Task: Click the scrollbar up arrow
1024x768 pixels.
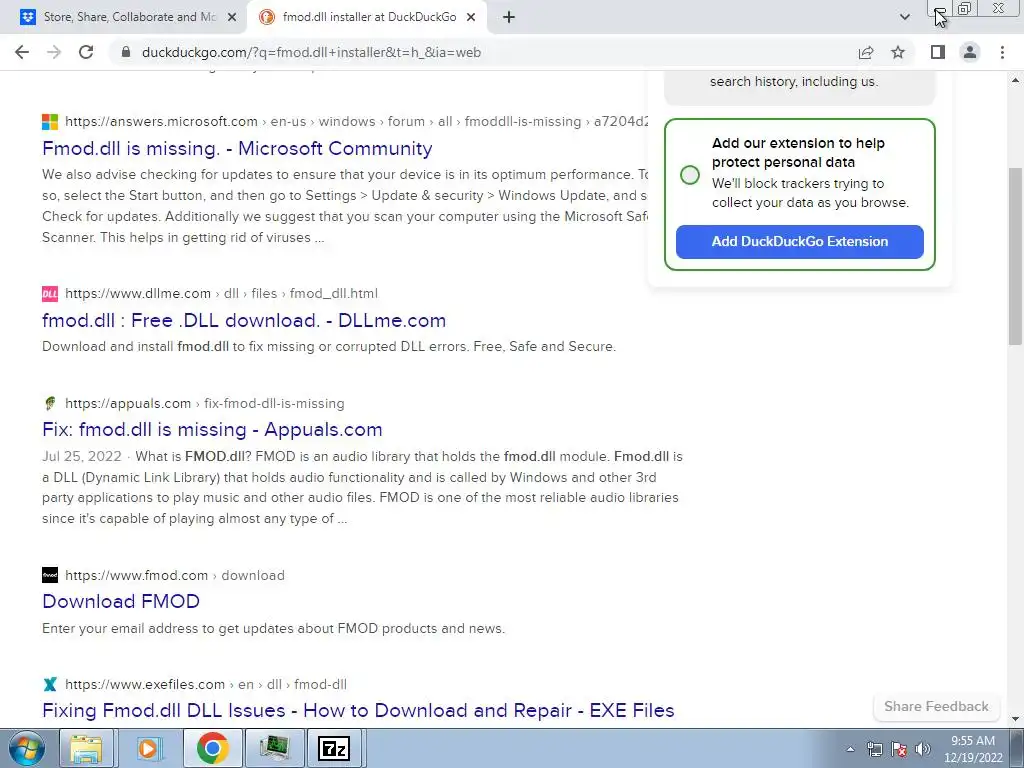Action: 1015,80
